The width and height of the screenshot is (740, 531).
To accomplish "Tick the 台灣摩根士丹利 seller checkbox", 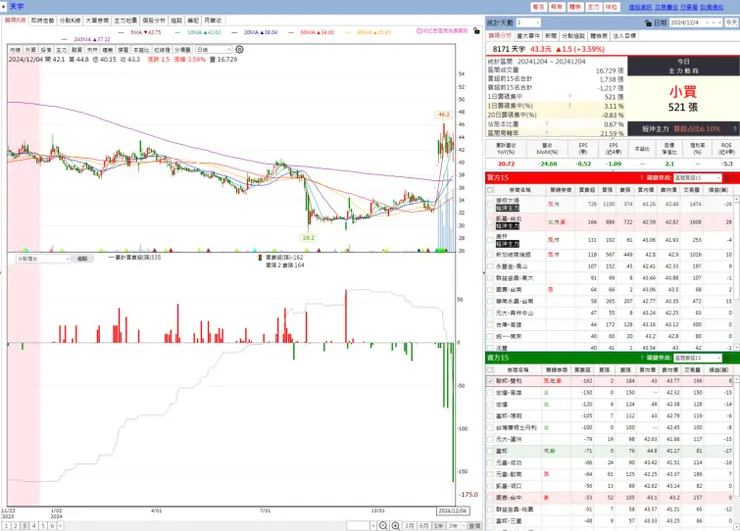I will pyautogui.click(x=490, y=428).
